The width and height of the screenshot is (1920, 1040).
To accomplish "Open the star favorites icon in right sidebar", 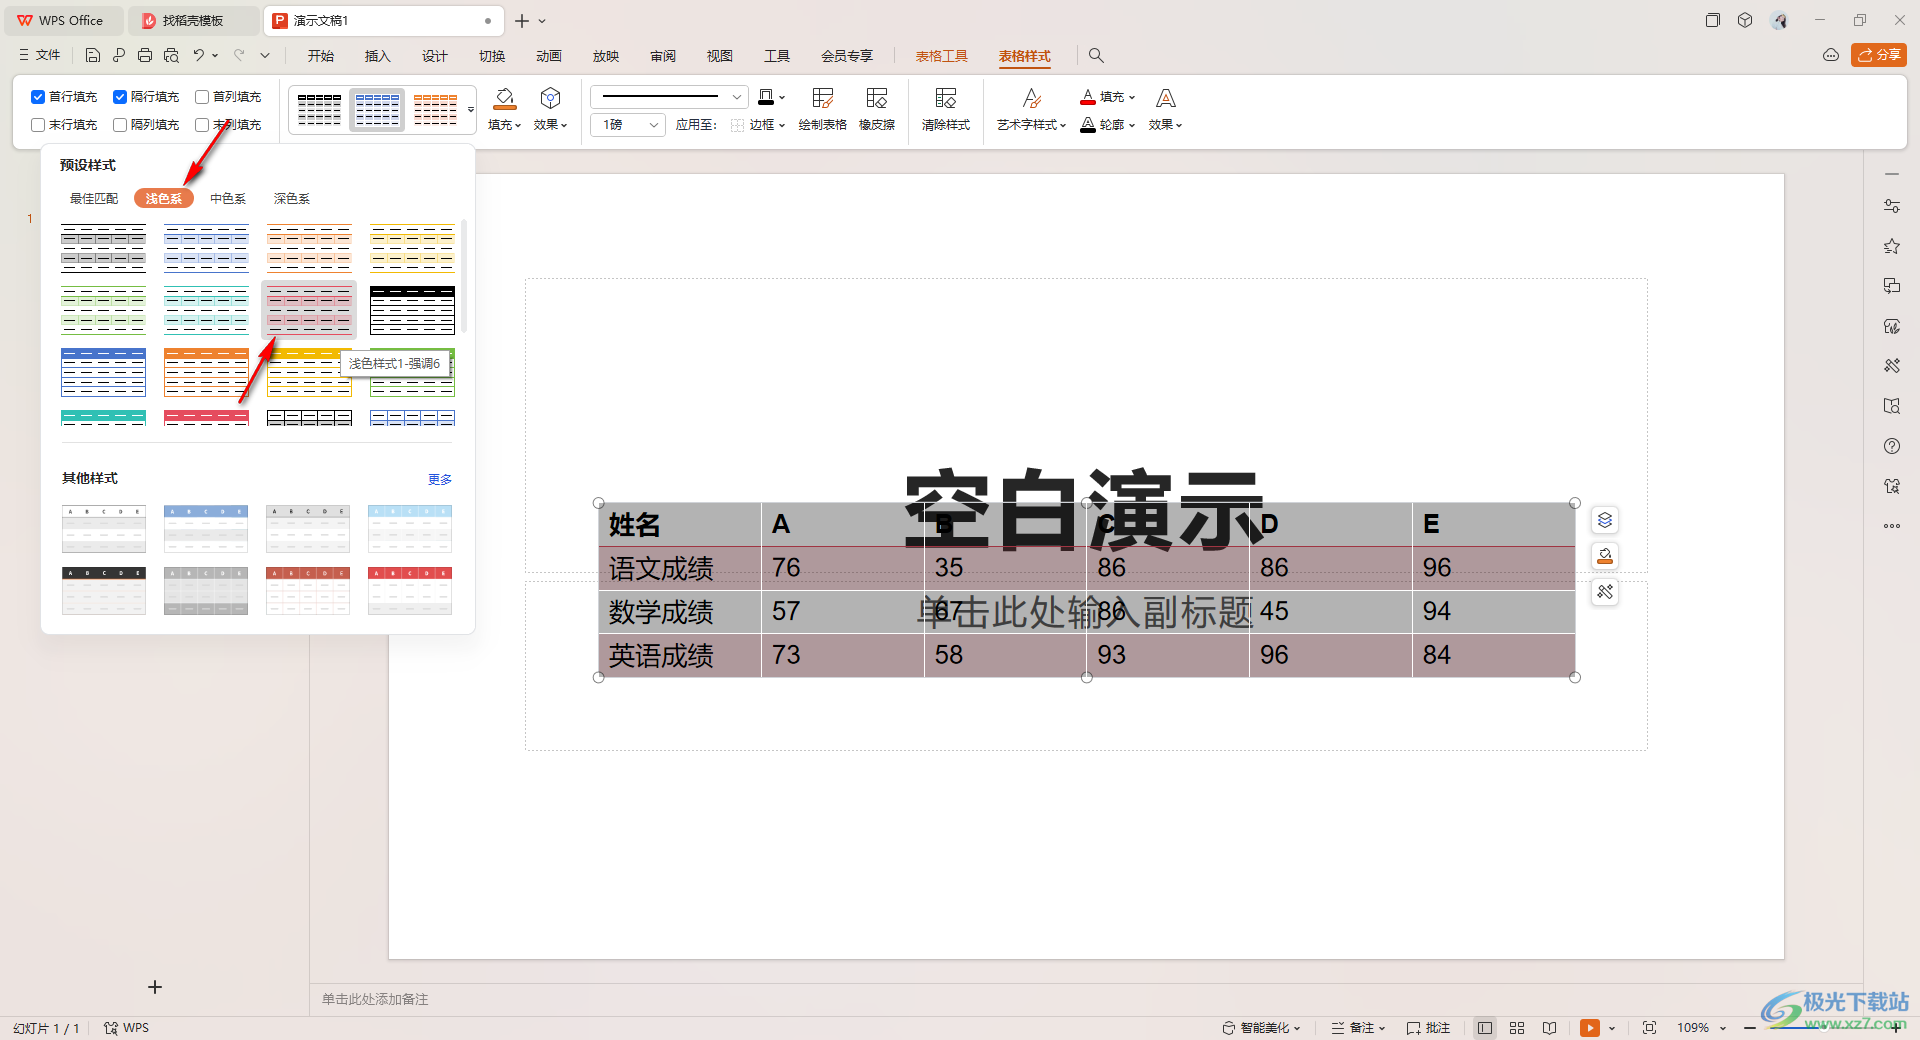I will pyautogui.click(x=1892, y=246).
